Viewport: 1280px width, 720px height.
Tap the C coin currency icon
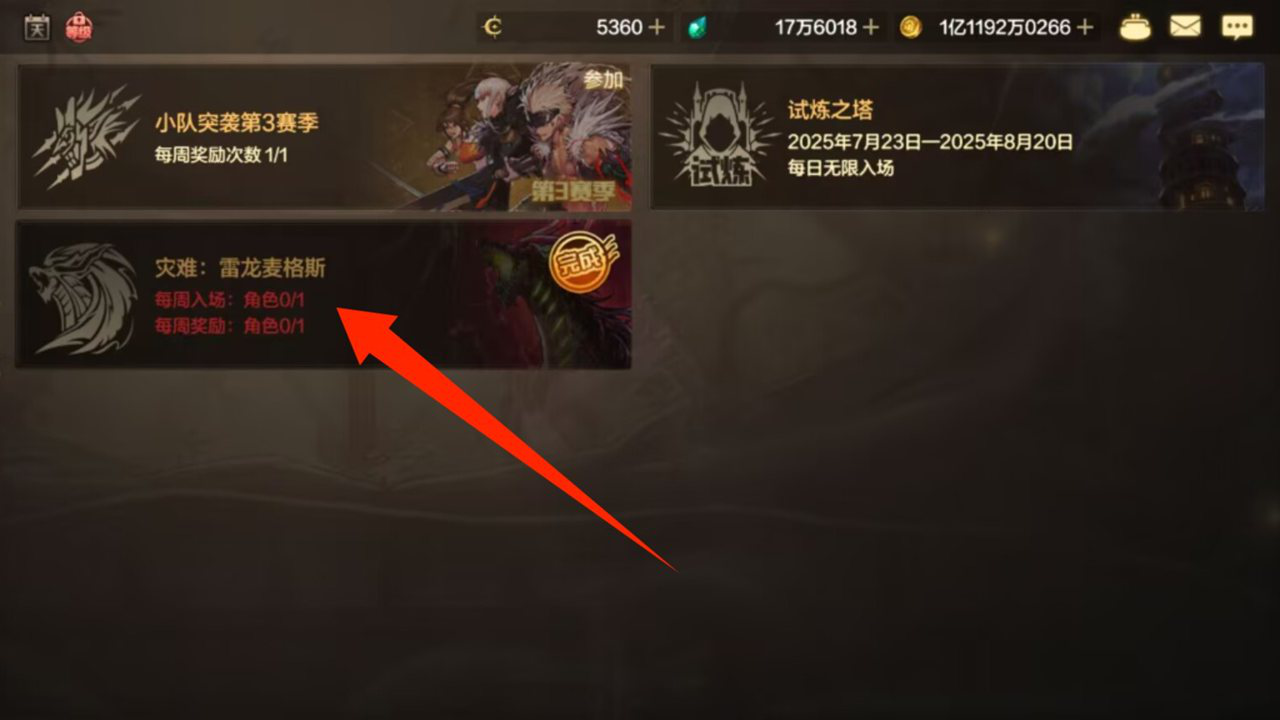click(492, 27)
